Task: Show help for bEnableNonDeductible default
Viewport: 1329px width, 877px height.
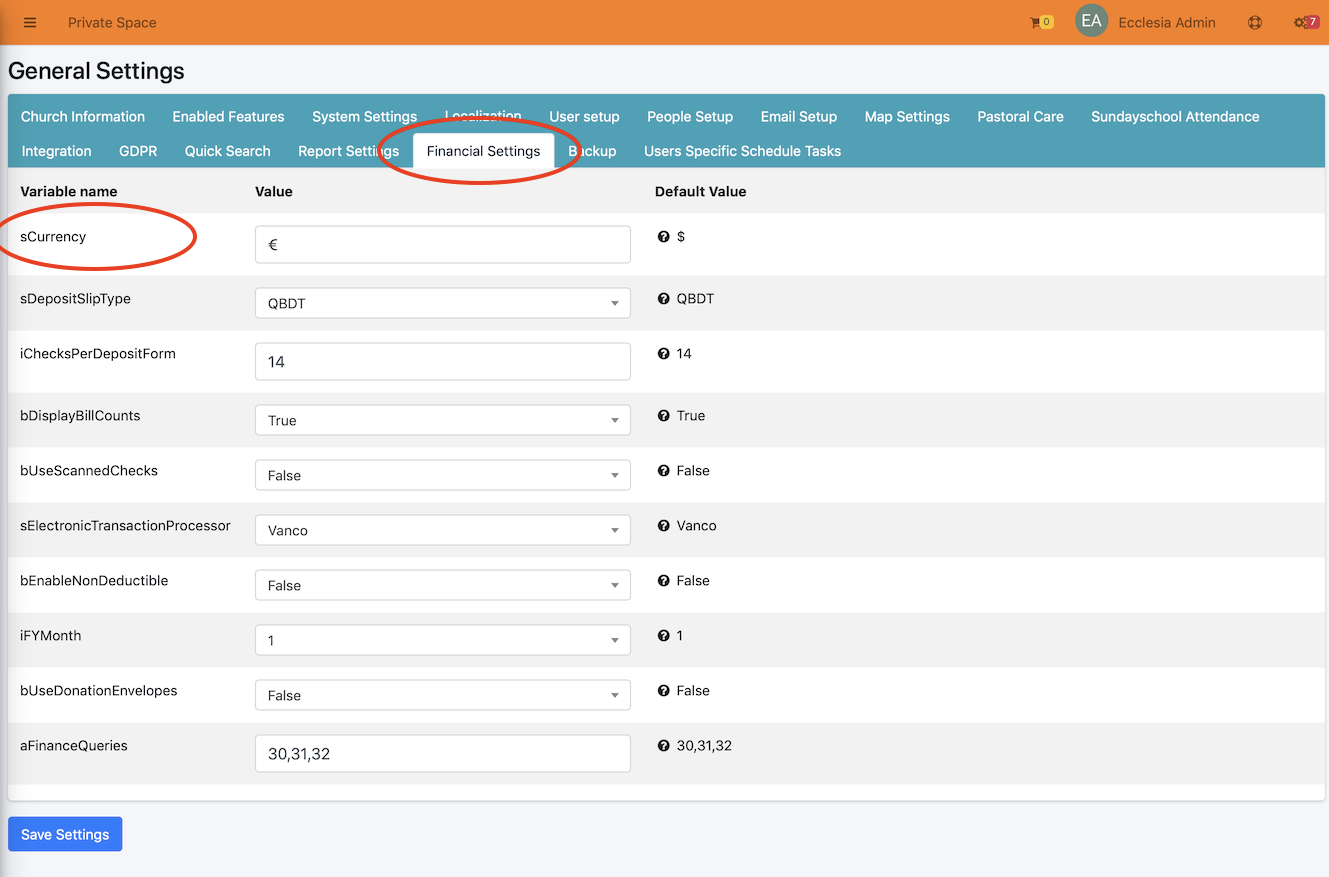Action: 663,581
